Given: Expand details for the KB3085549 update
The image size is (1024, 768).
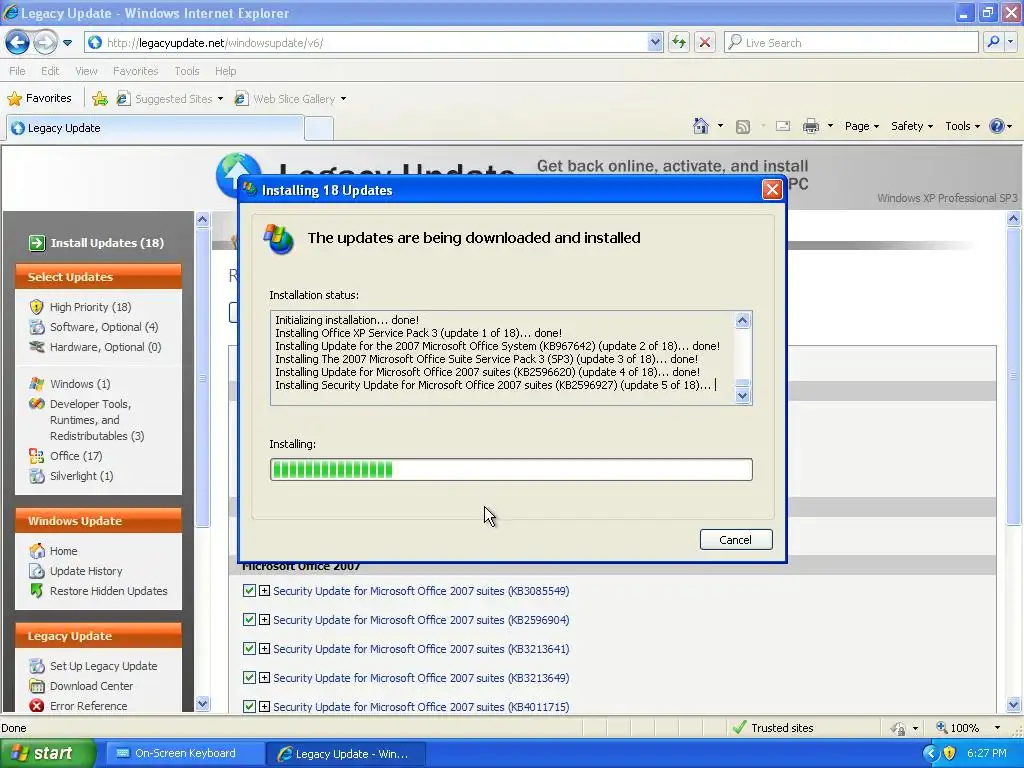Looking at the screenshot, I should click(264, 590).
